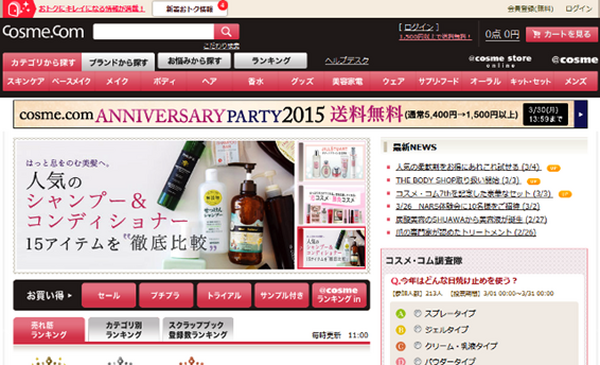Open the 美容家電 category
Viewport: 600px width, 365px height.
click(x=347, y=81)
